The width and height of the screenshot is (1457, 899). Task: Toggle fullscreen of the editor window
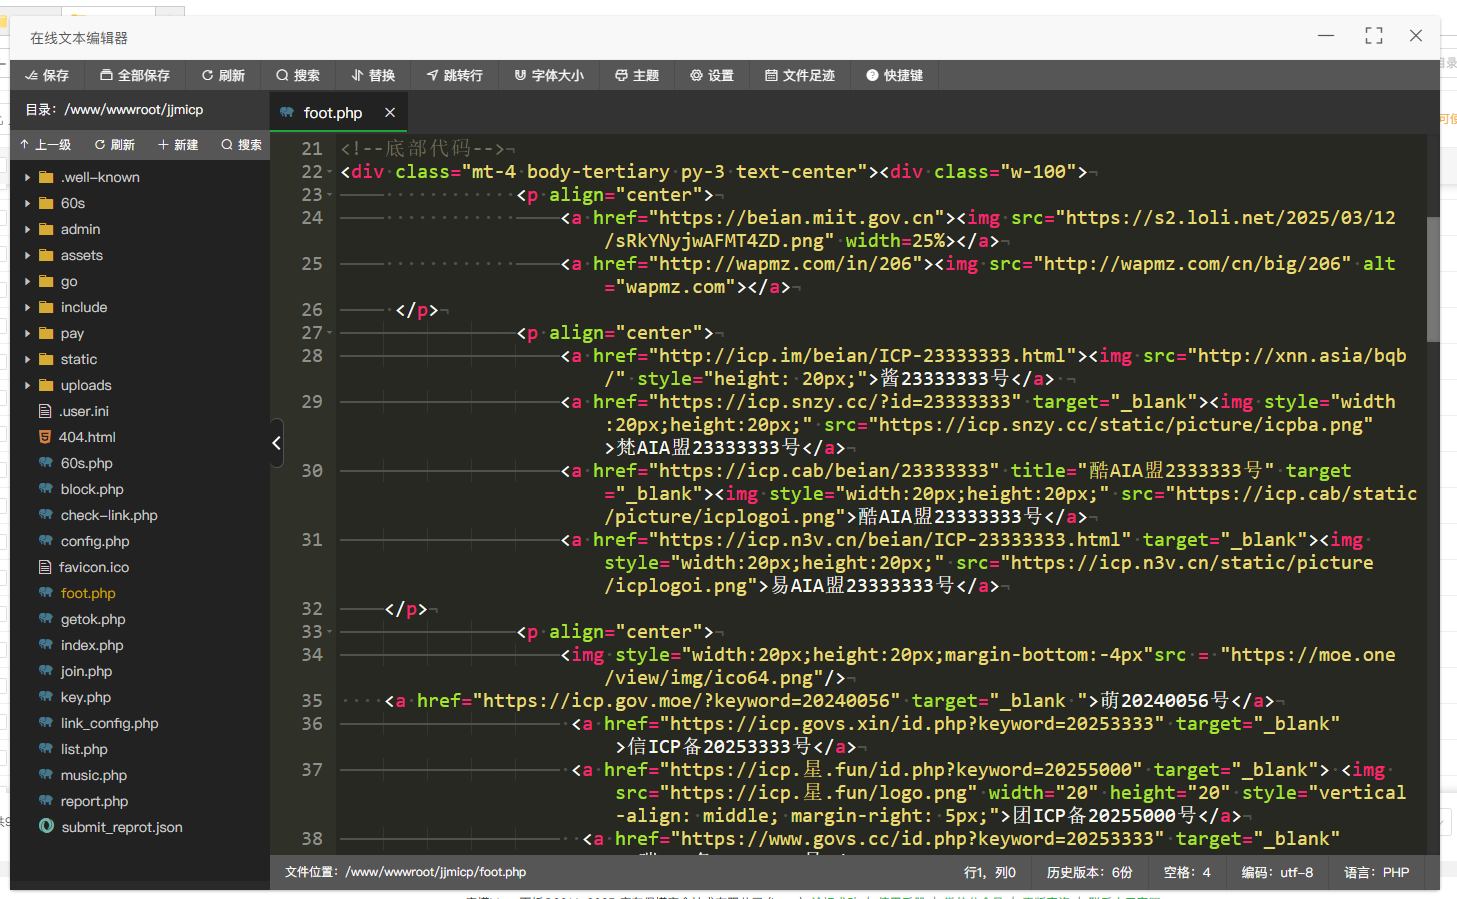pos(1374,36)
